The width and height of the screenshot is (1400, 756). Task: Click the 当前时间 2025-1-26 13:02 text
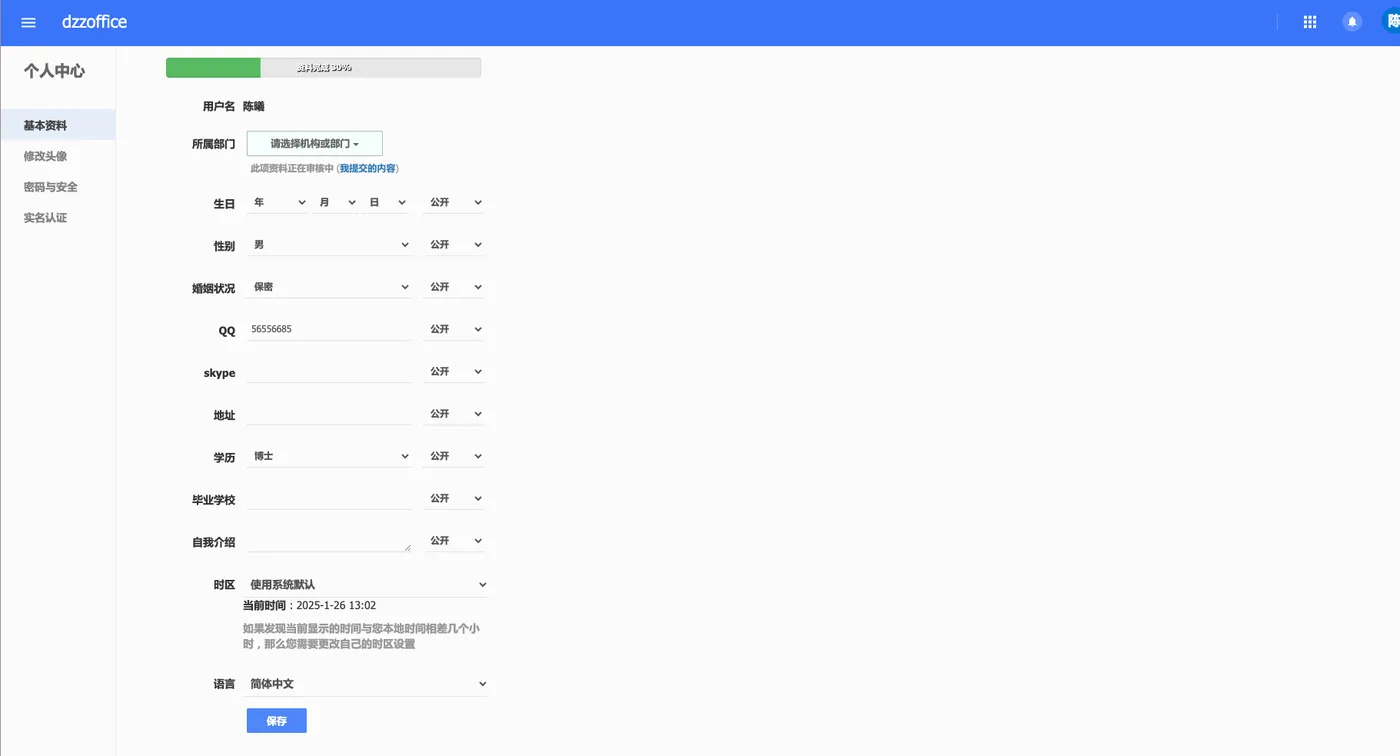(310, 605)
